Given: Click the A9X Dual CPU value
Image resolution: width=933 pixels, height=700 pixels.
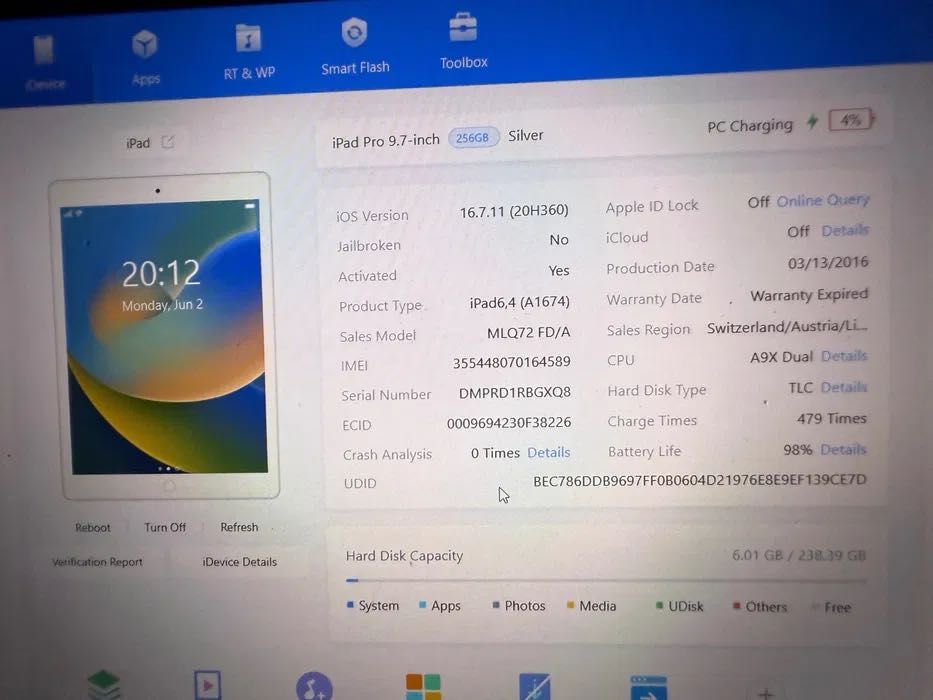Looking at the screenshot, I should point(781,357).
